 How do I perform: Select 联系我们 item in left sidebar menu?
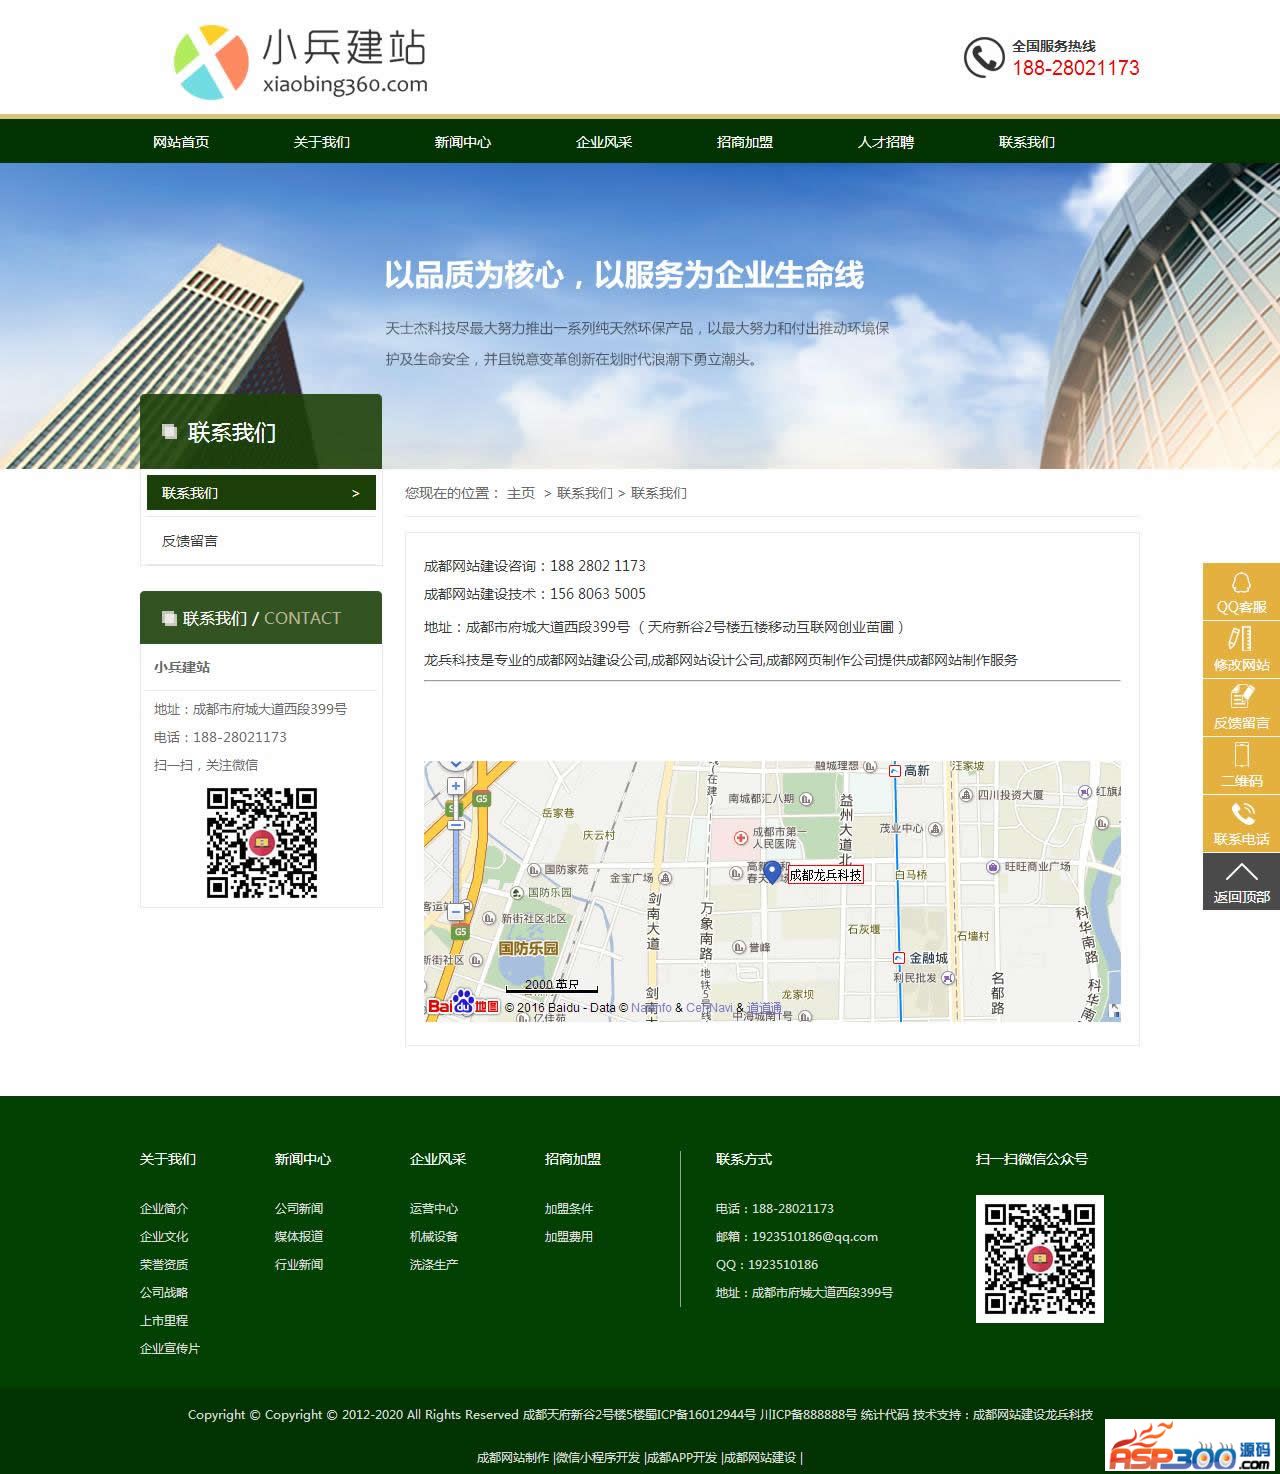pyautogui.click(x=261, y=493)
